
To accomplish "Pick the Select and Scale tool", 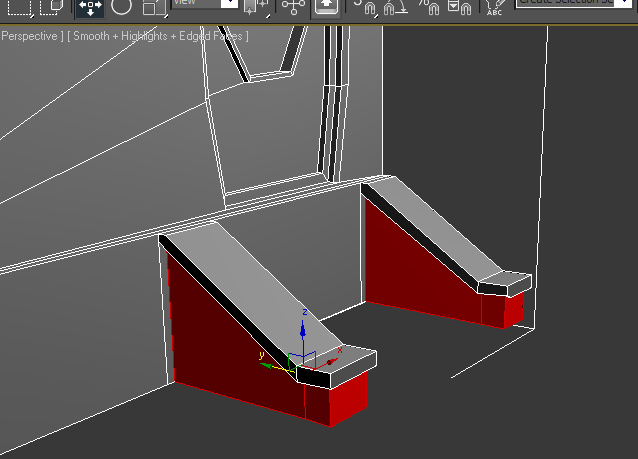I will (x=153, y=7).
